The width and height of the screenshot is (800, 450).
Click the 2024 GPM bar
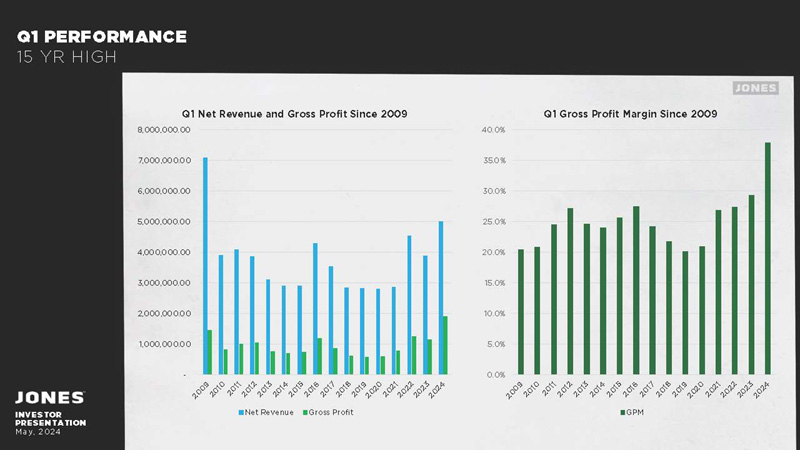[x=767, y=259]
